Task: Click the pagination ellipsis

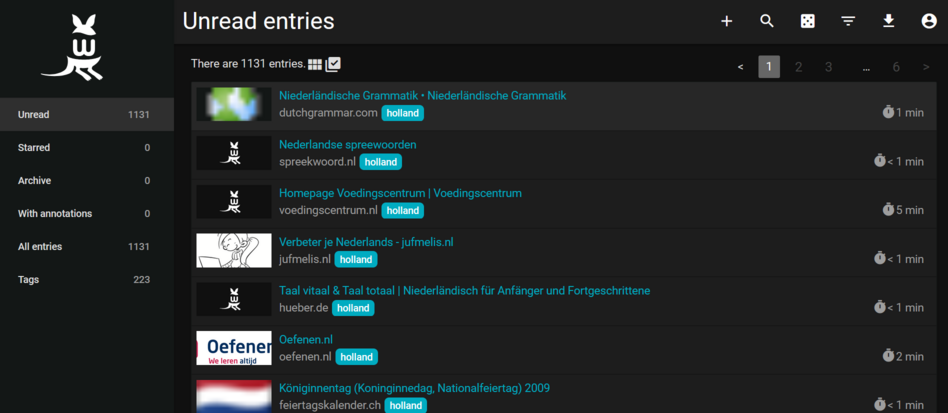Action: point(866,68)
